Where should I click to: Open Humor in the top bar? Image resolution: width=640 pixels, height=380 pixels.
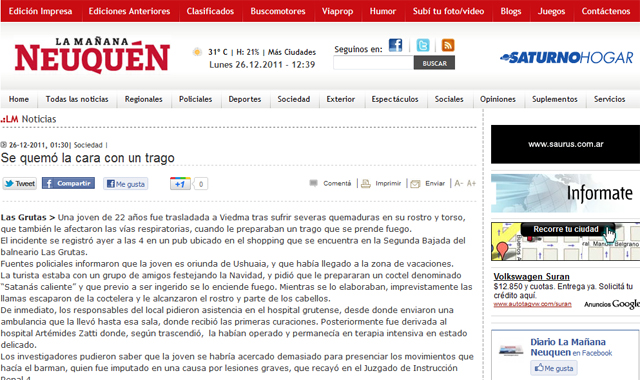(383, 11)
